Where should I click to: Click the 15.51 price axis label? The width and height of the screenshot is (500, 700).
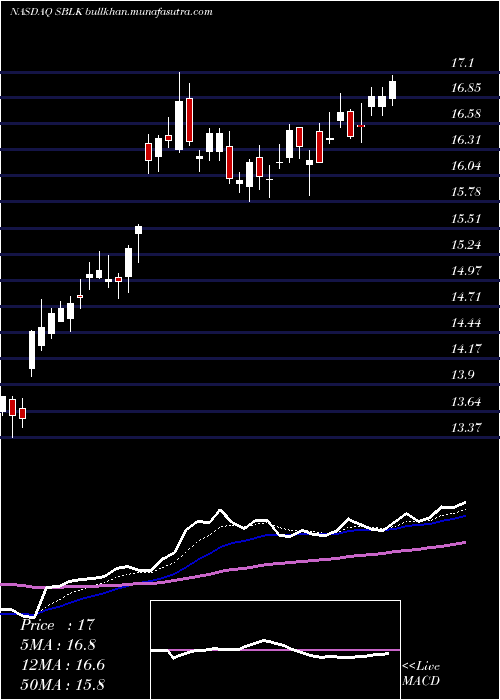tap(465, 219)
